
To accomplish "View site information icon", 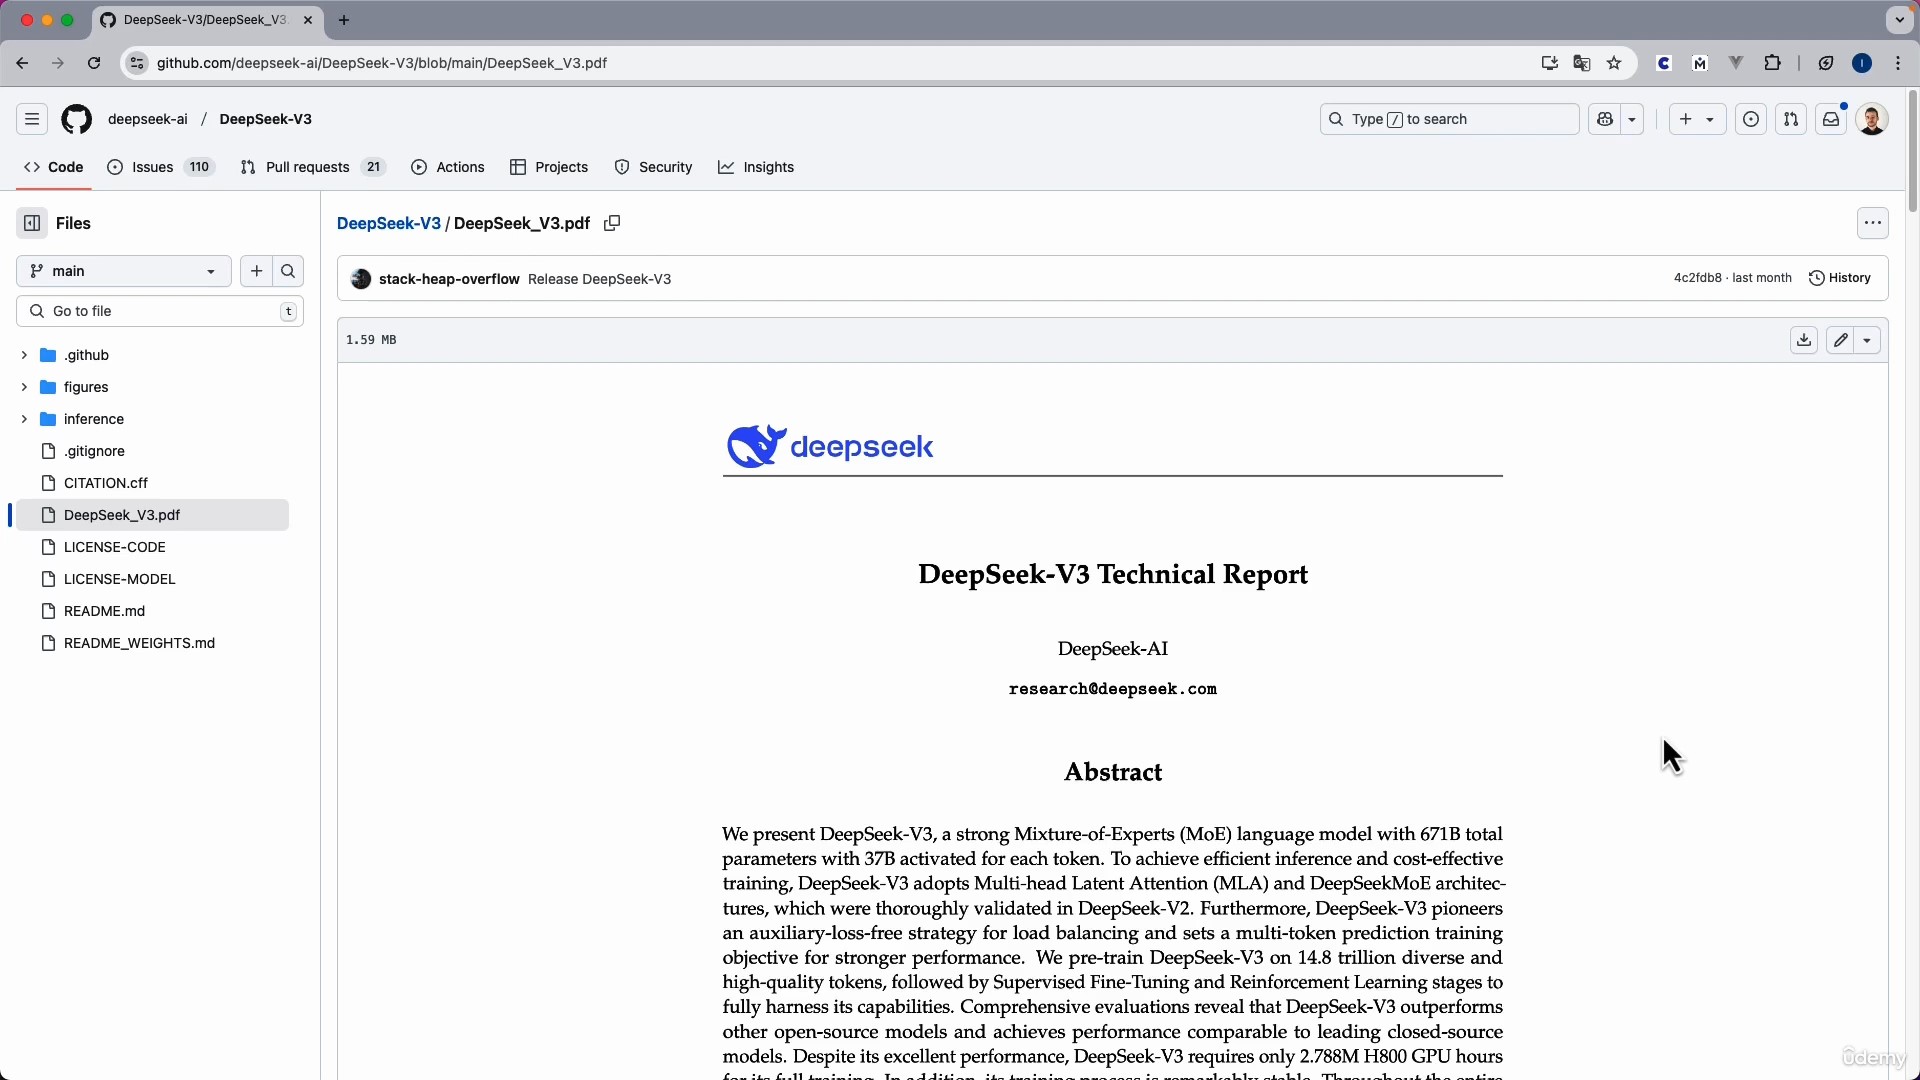I will click(x=137, y=63).
